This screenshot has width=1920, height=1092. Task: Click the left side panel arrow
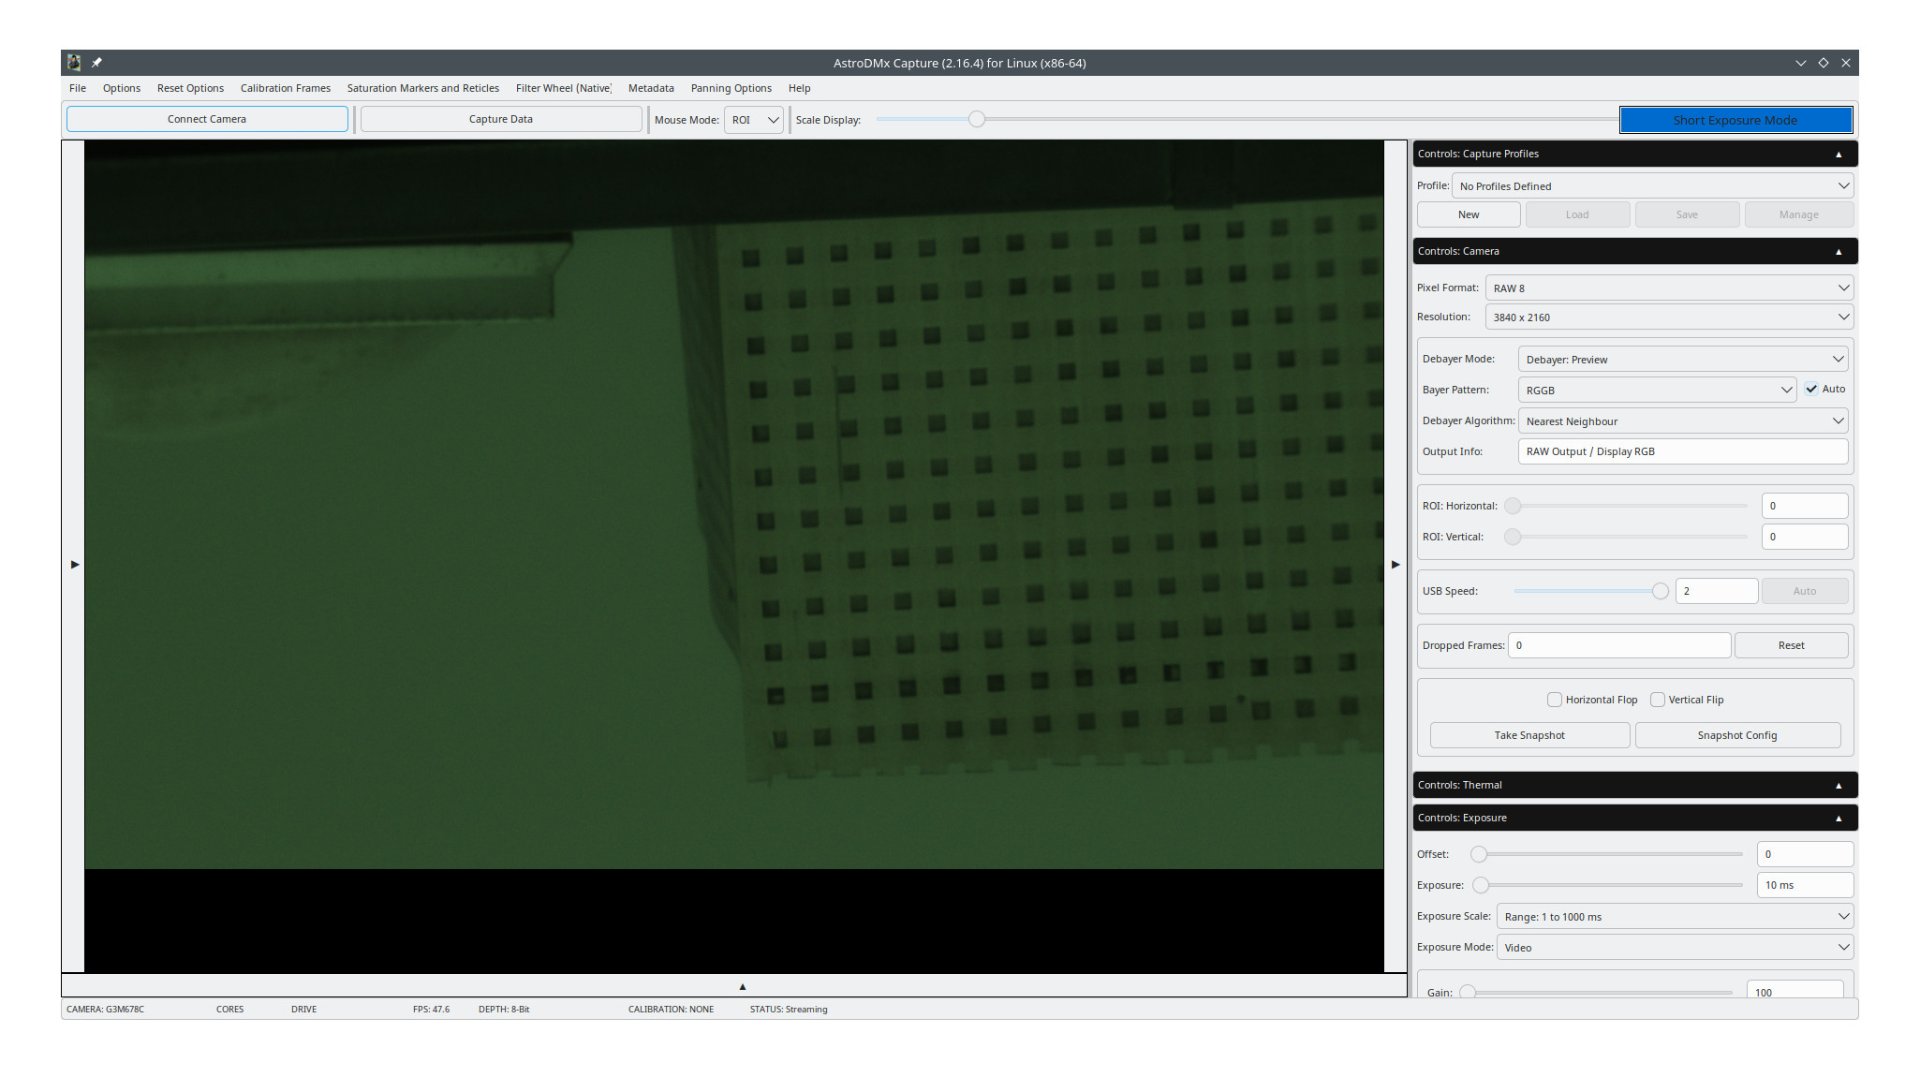click(74, 565)
